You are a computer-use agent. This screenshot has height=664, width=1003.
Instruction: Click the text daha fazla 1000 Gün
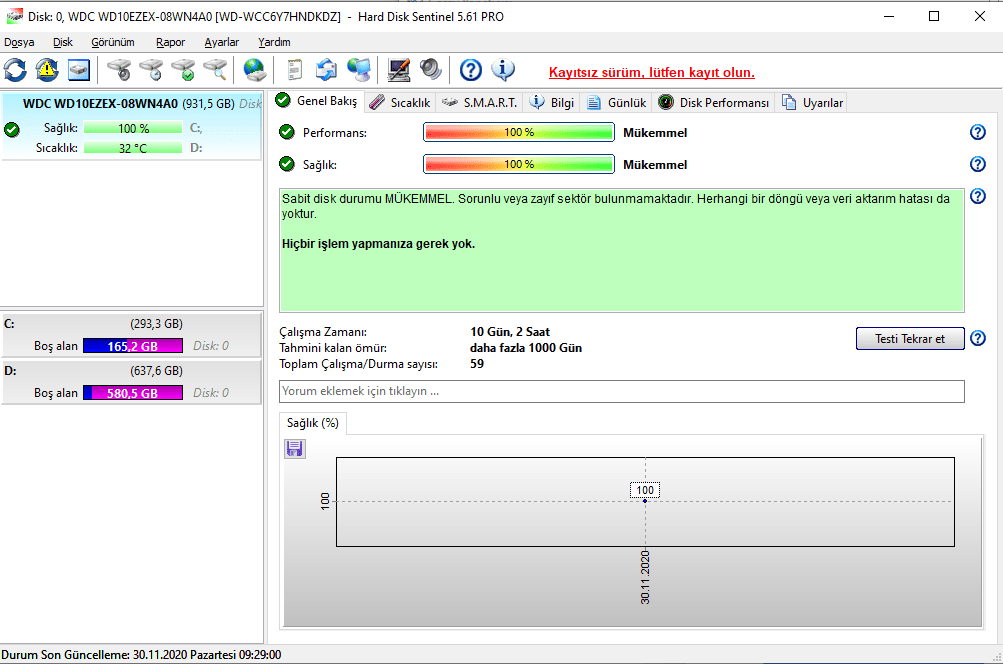point(526,348)
